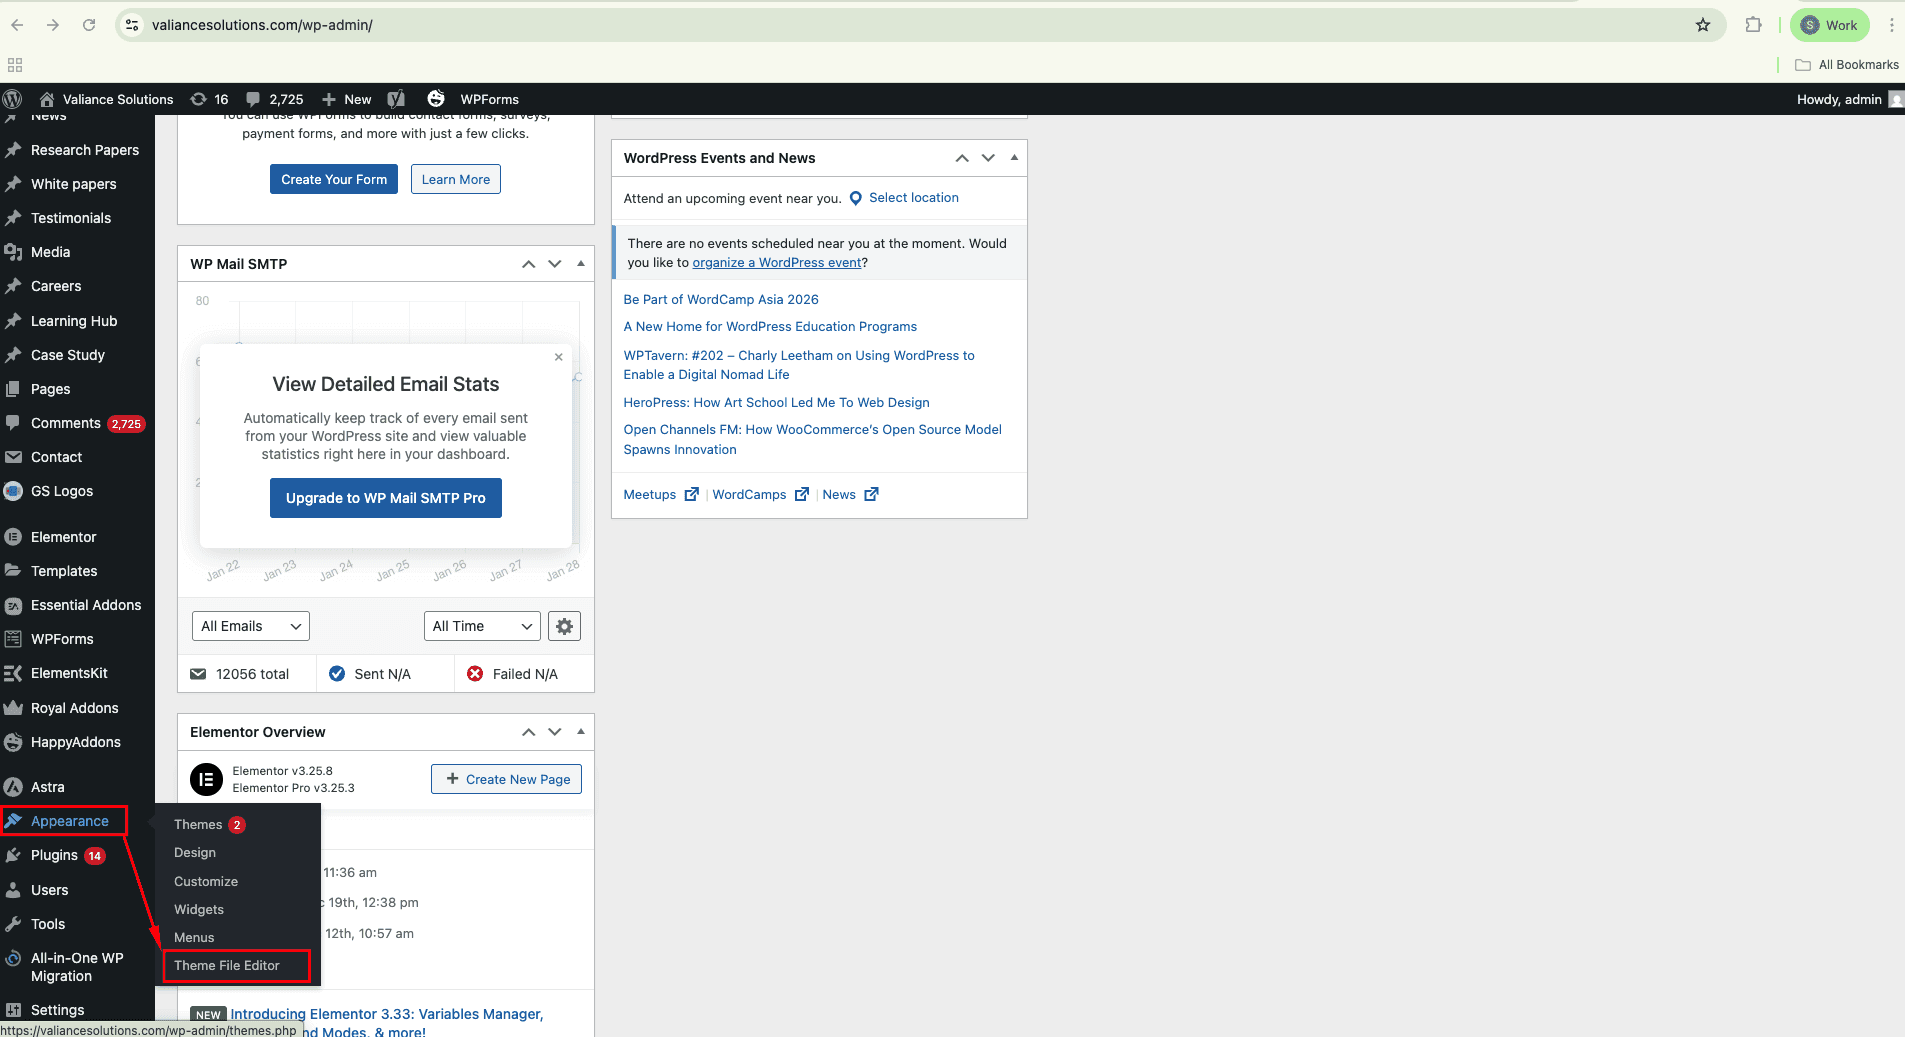Click the envelope icon beside 12056 total
Viewport: 1905px width, 1037px height.
click(x=198, y=674)
